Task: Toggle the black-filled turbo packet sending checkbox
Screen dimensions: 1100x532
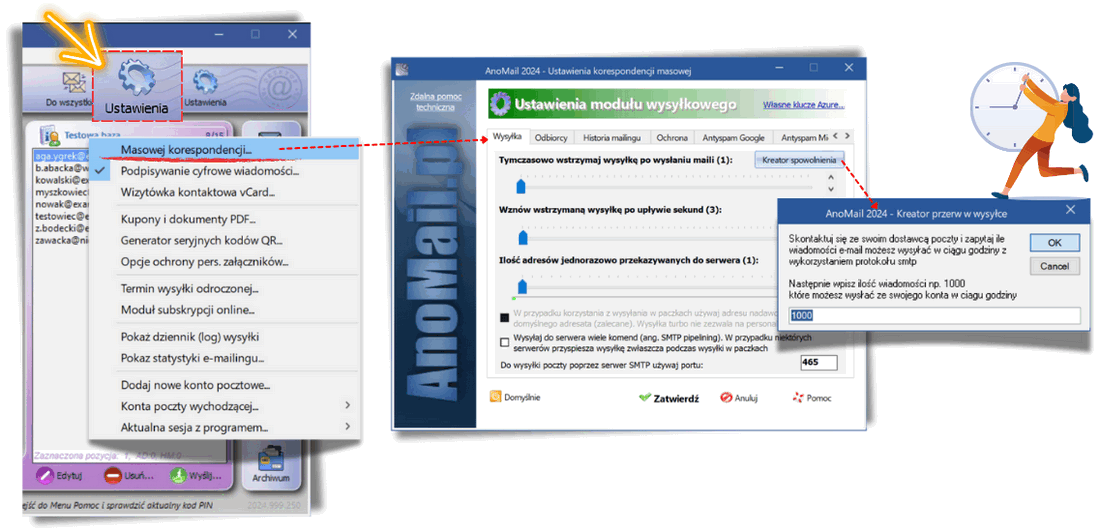Action: (x=504, y=318)
